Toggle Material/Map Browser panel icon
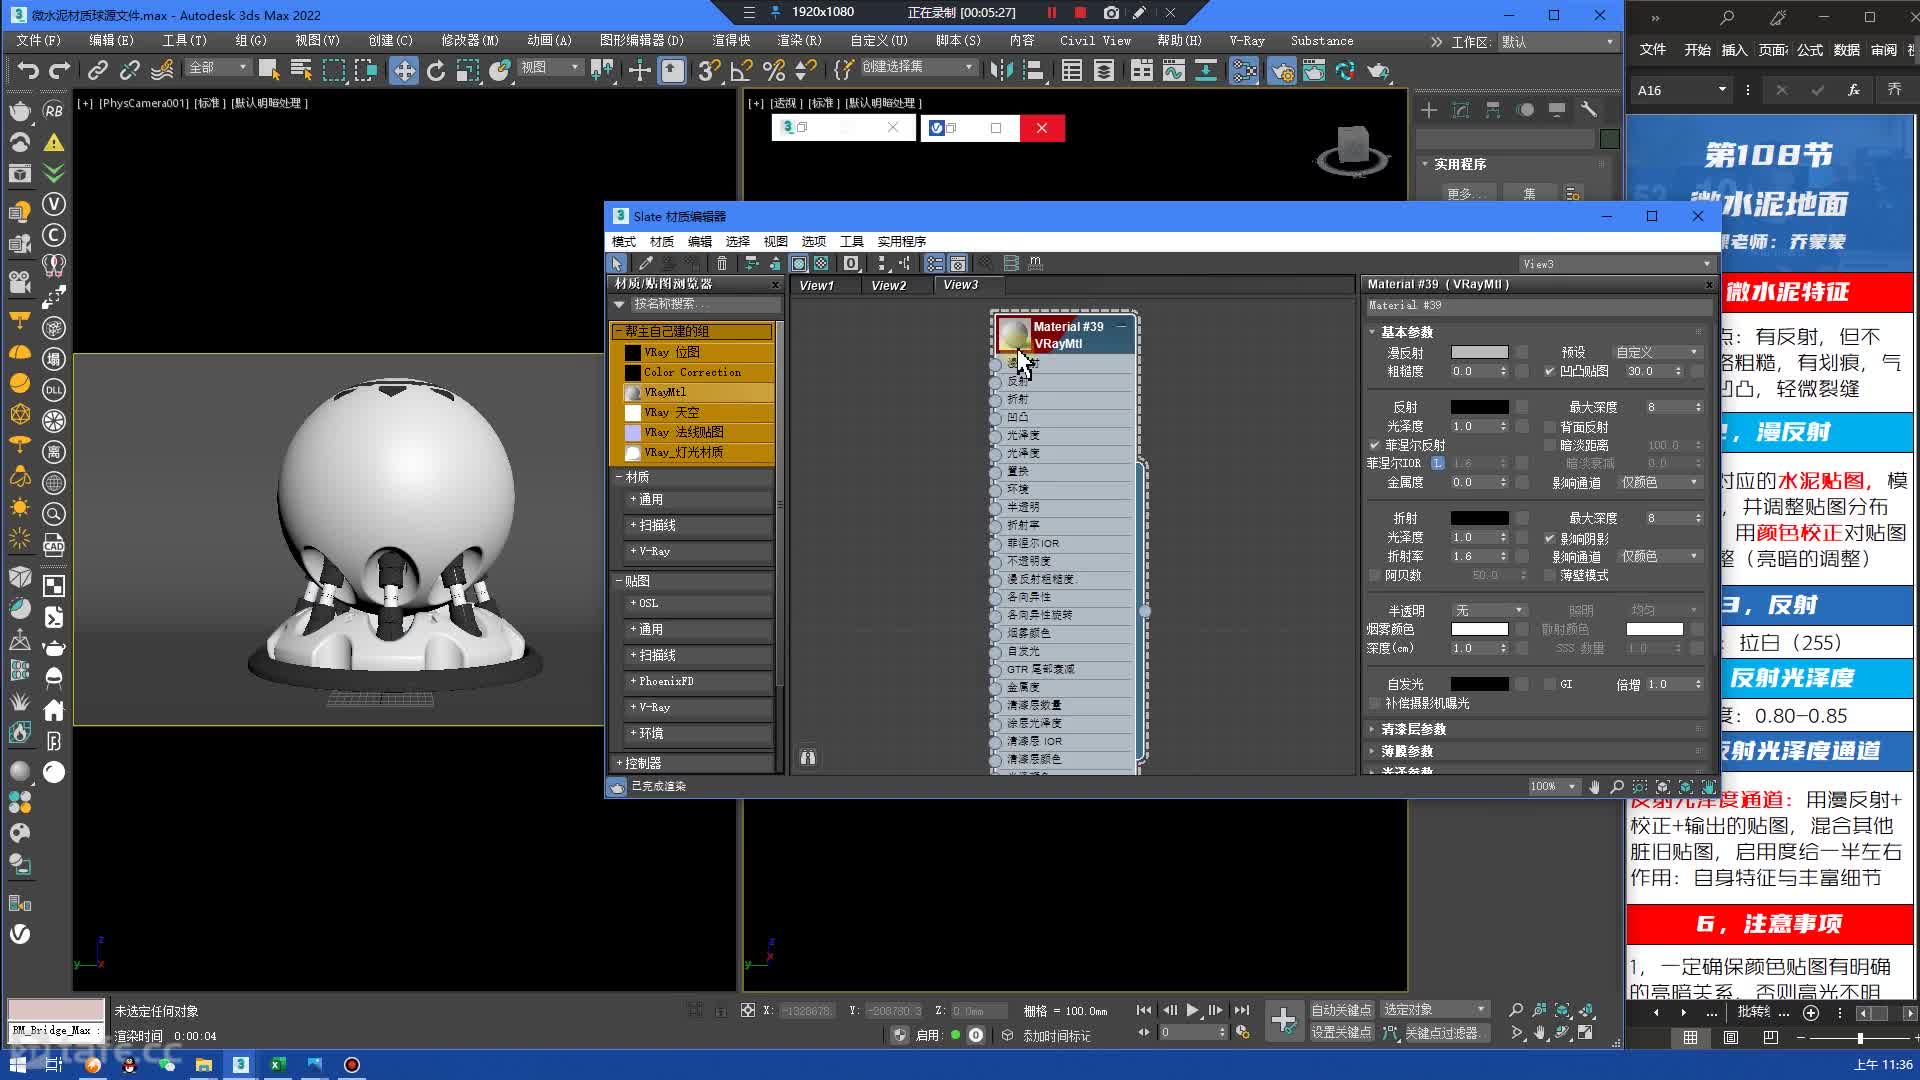The height and width of the screenshot is (1080, 1920). point(934,263)
